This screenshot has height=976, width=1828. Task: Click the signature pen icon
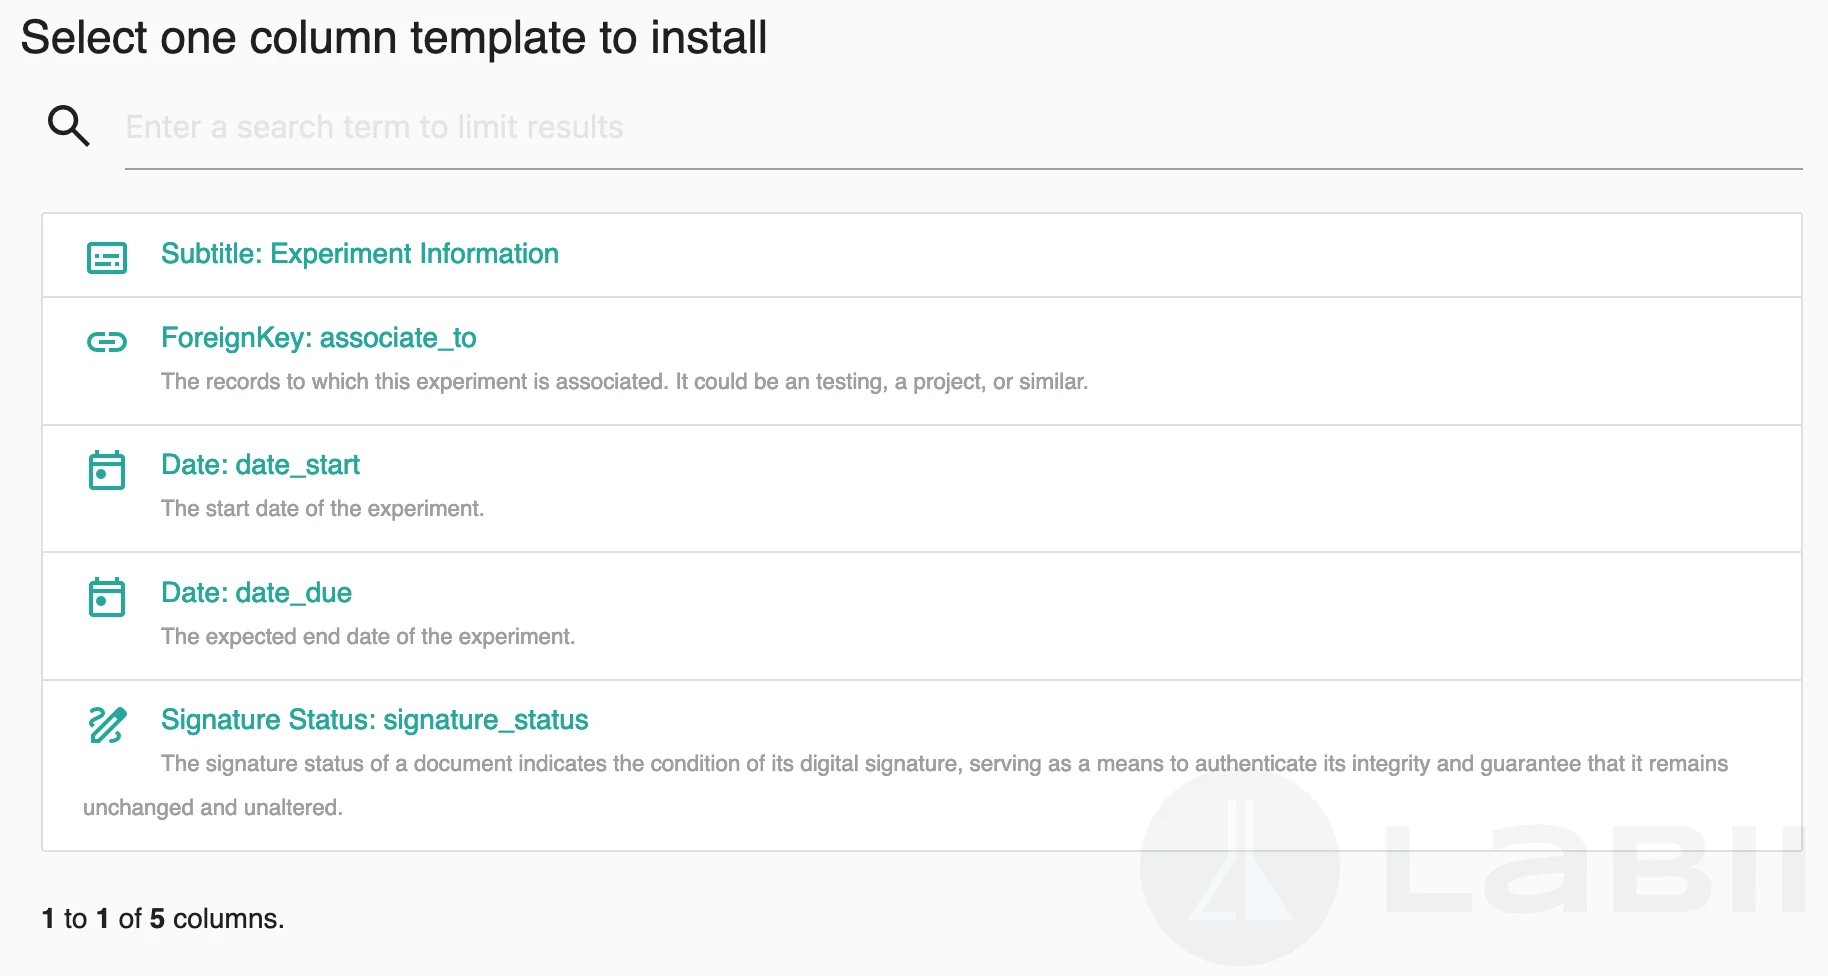coord(107,724)
